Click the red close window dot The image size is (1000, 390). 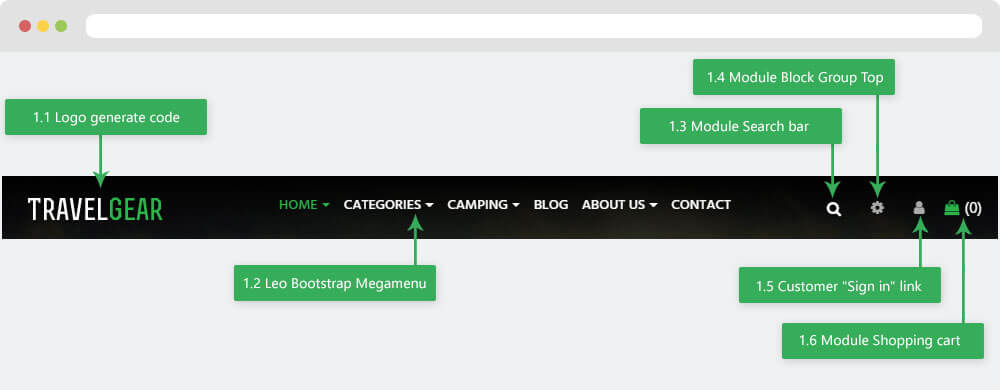[x=25, y=26]
